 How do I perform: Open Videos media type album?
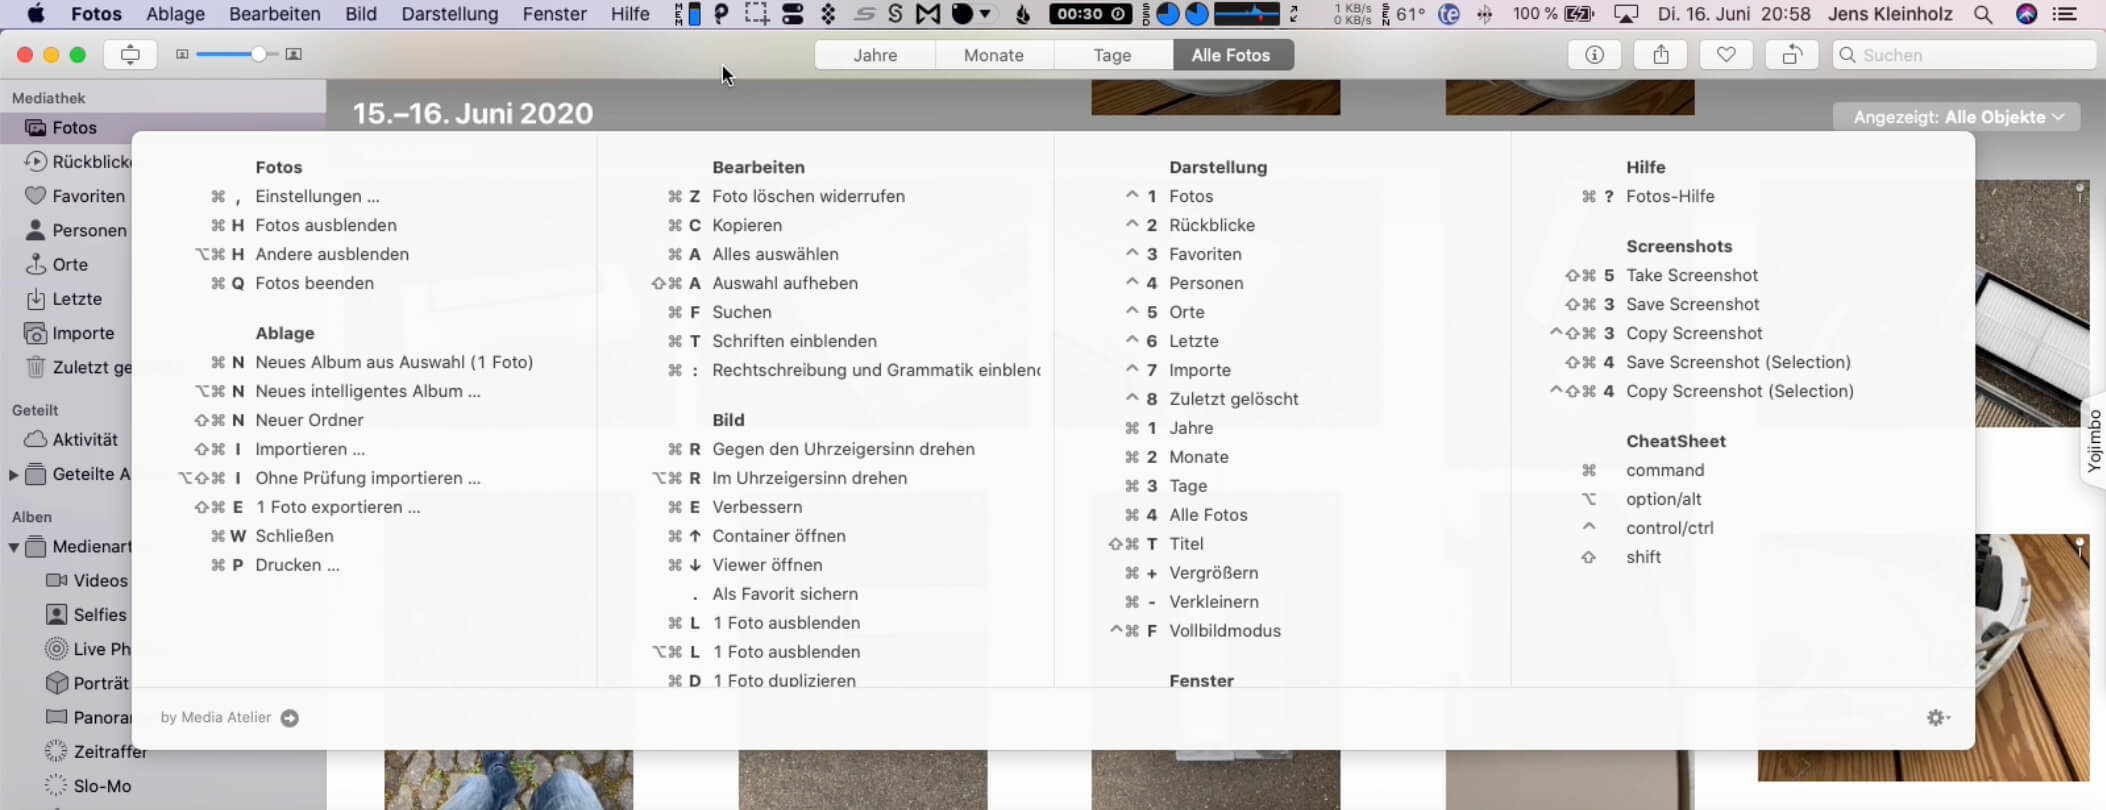tap(87, 580)
